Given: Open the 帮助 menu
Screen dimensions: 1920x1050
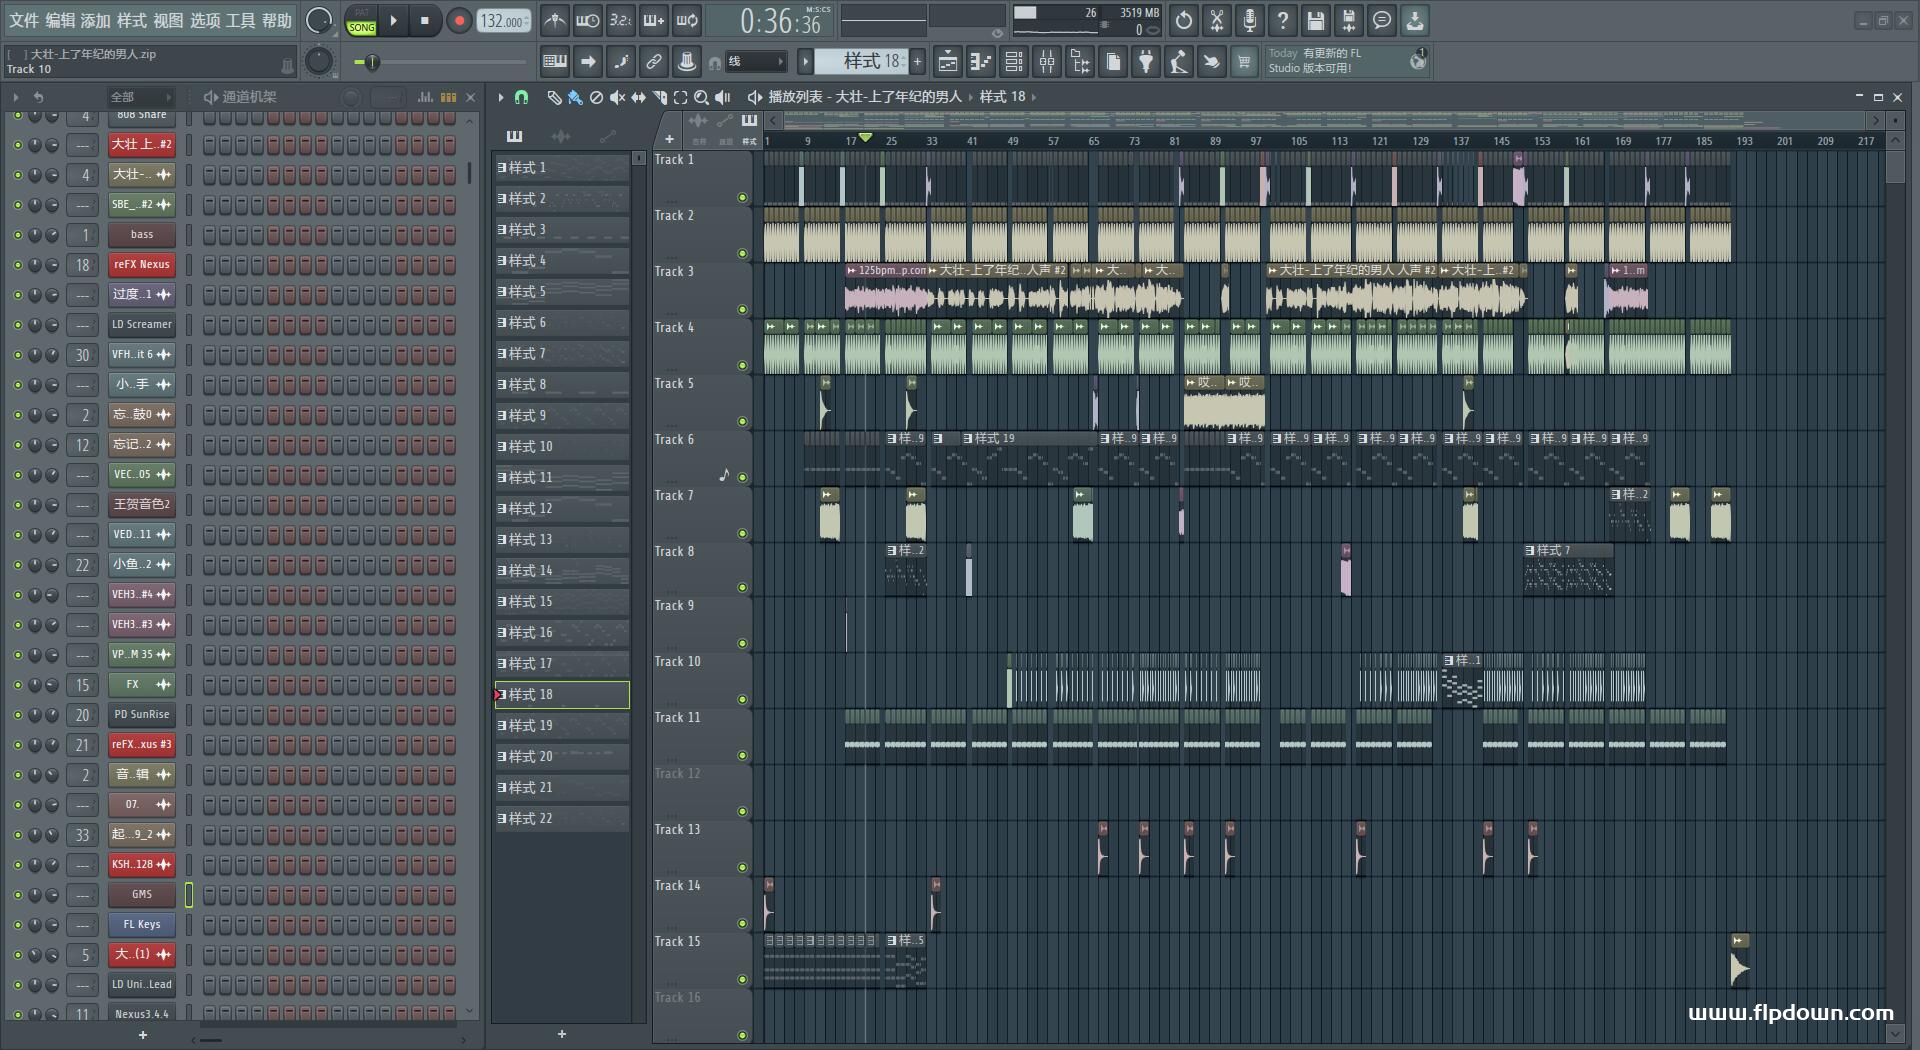Looking at the screenshot, I should [x=277, y=21].
